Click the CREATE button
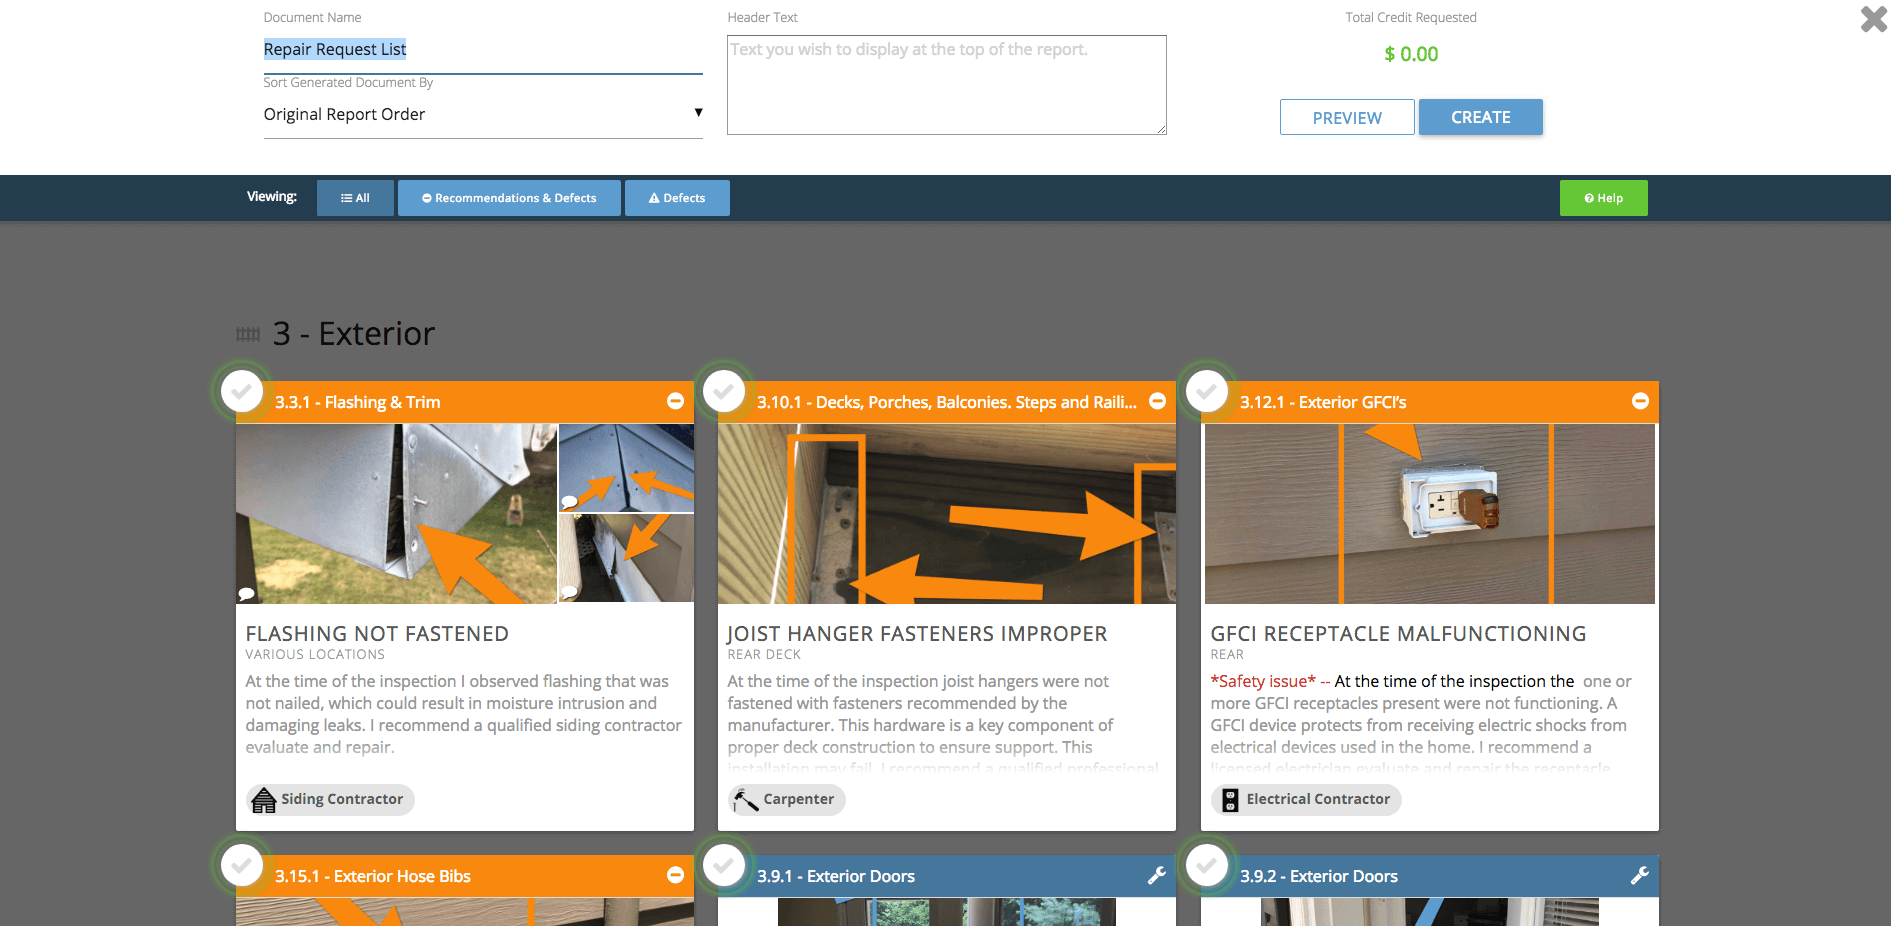1891x926 pixels. 1480,117
